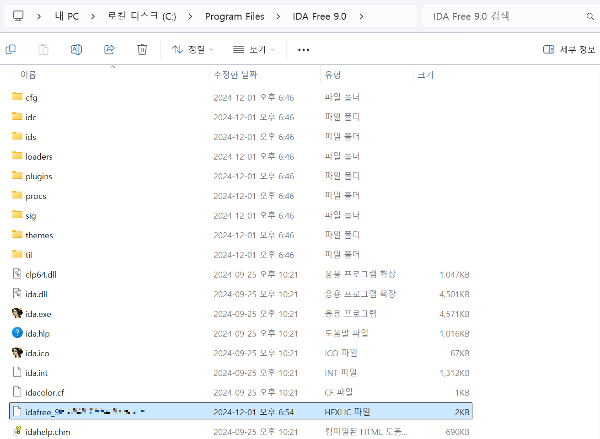Select the procs folder icon
600x439 pixels.
pyautogui.click(x=17, y=195)
